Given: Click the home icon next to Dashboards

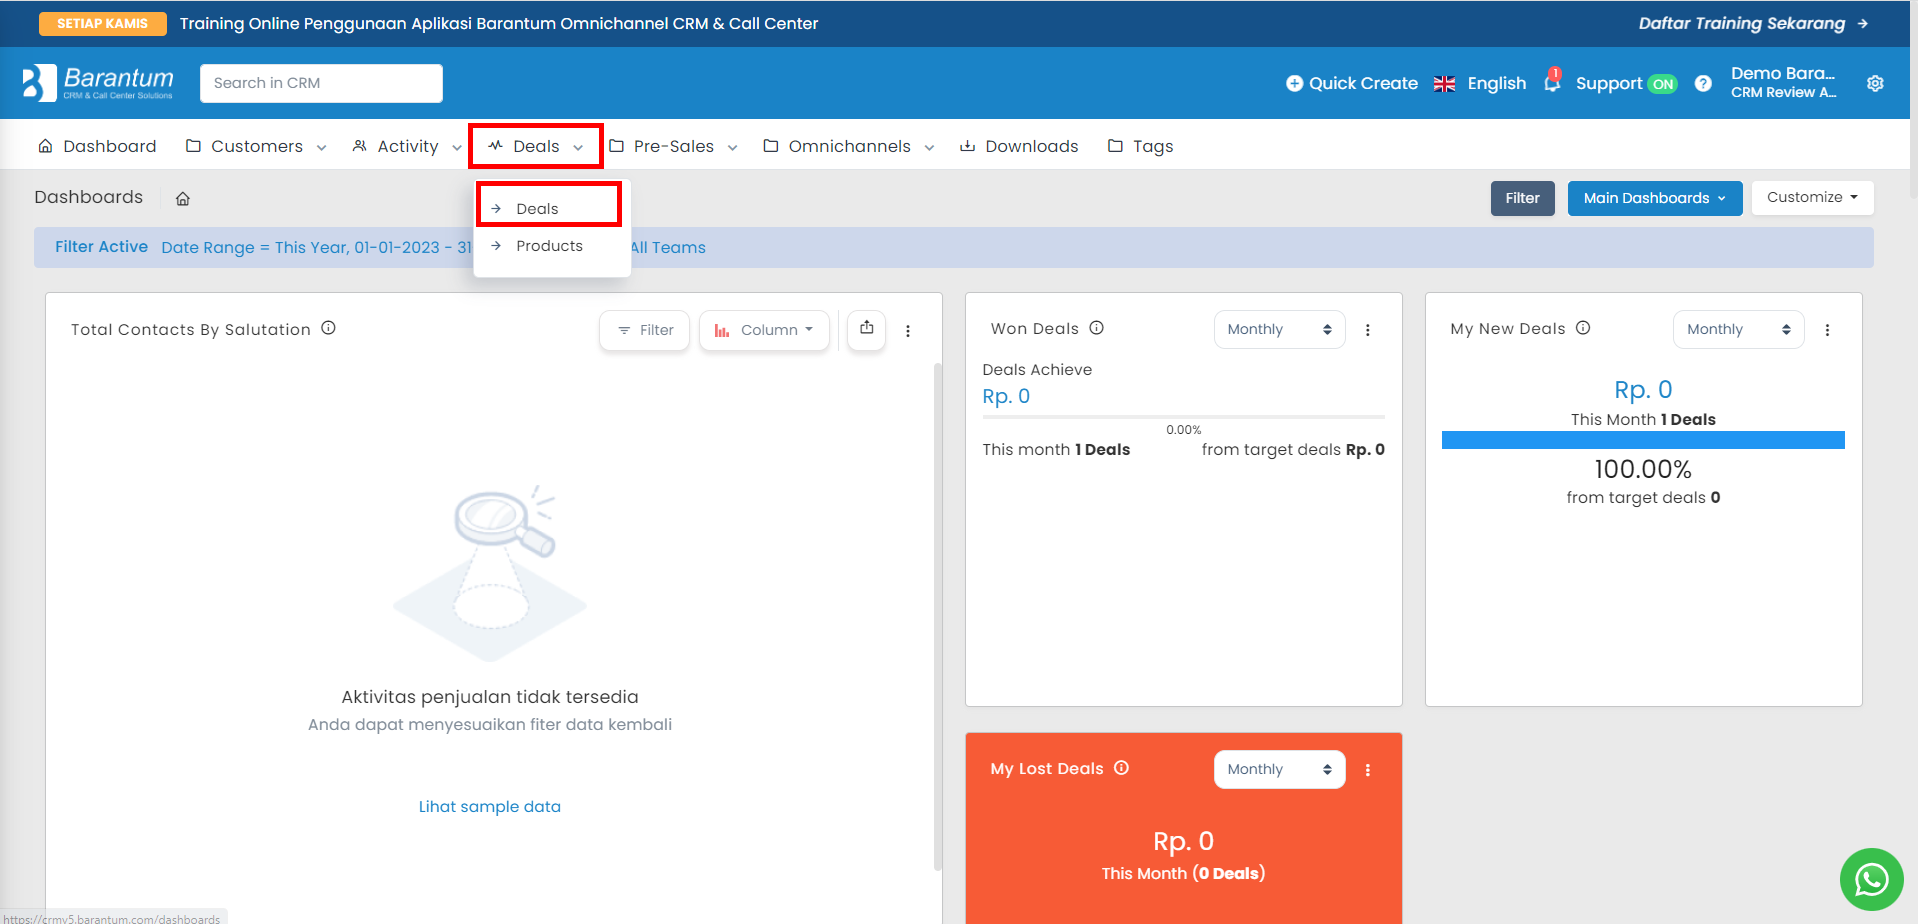Looking at the screenshot, I should click(183, 199).
